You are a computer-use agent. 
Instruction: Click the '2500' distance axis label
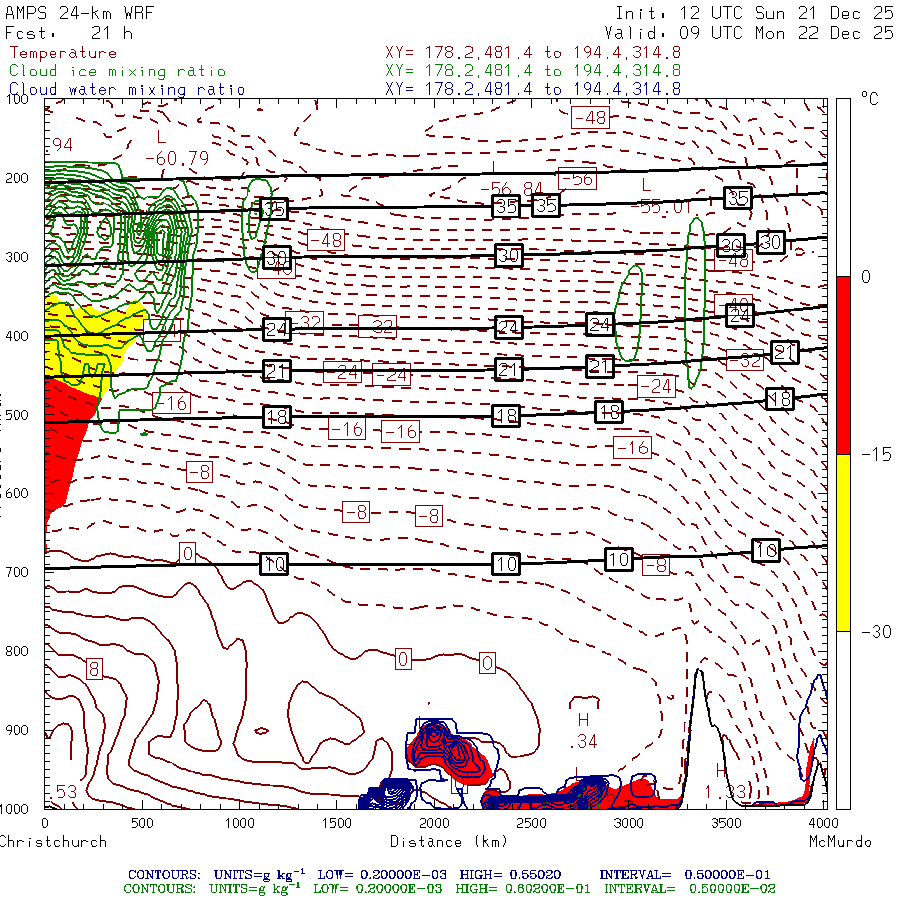(x=532, y=823)
